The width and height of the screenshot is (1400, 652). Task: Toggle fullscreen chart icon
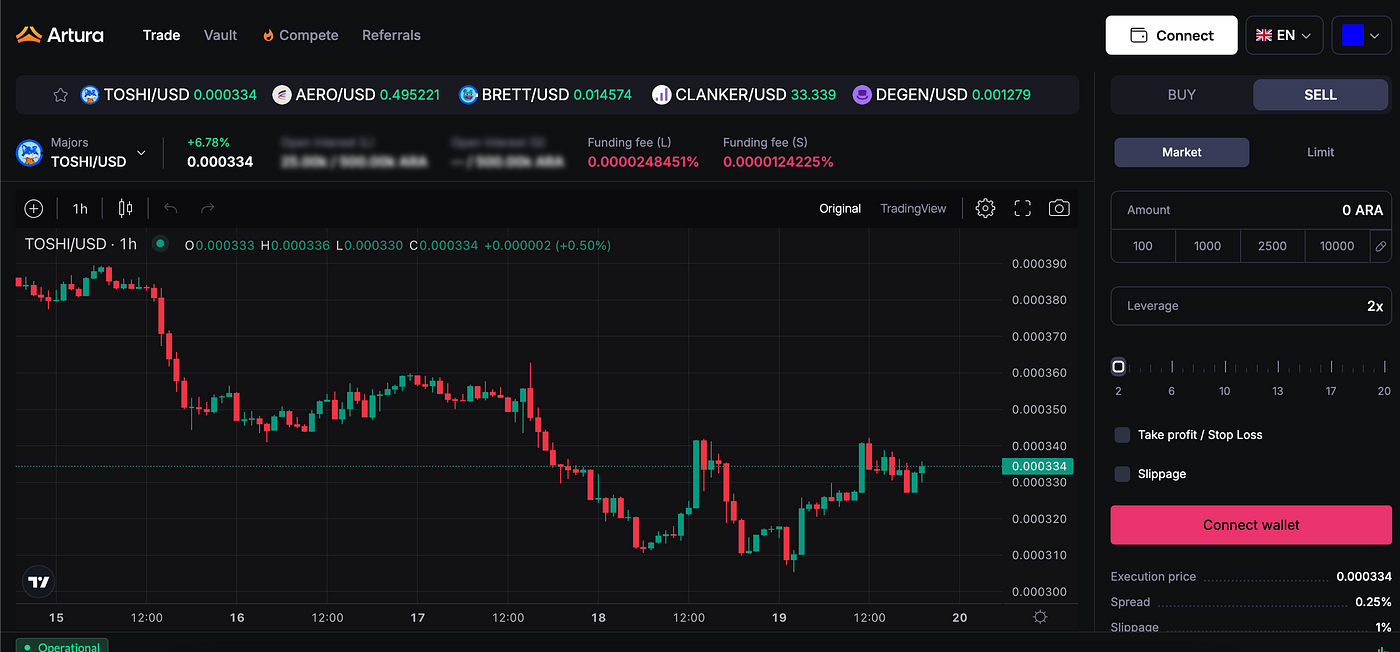click(x=1022, y=208)
